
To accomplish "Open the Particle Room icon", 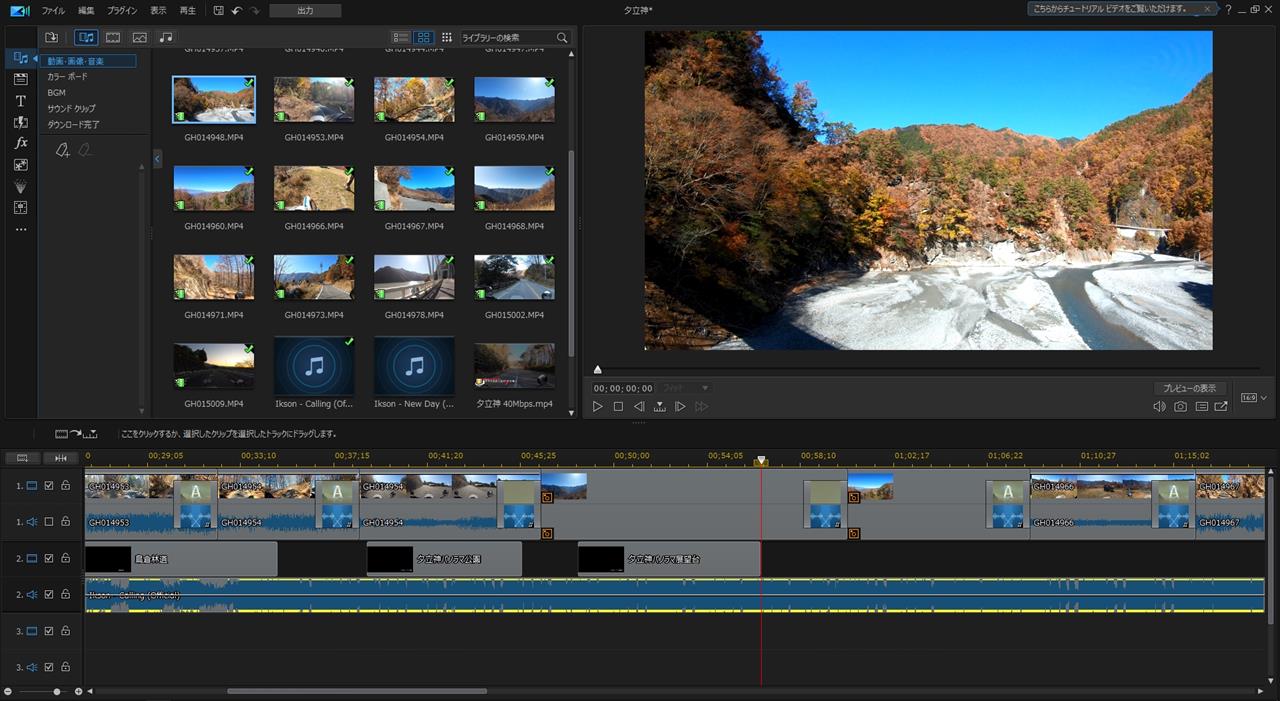I will [21, 186].
